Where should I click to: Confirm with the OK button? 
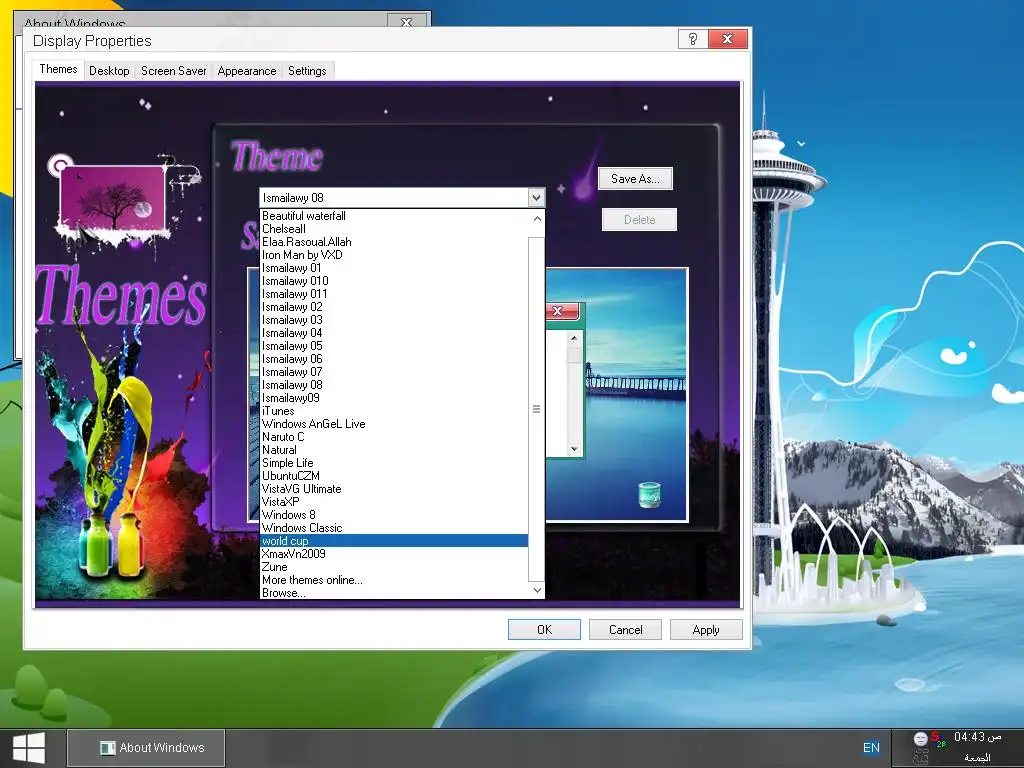point(544,630)
